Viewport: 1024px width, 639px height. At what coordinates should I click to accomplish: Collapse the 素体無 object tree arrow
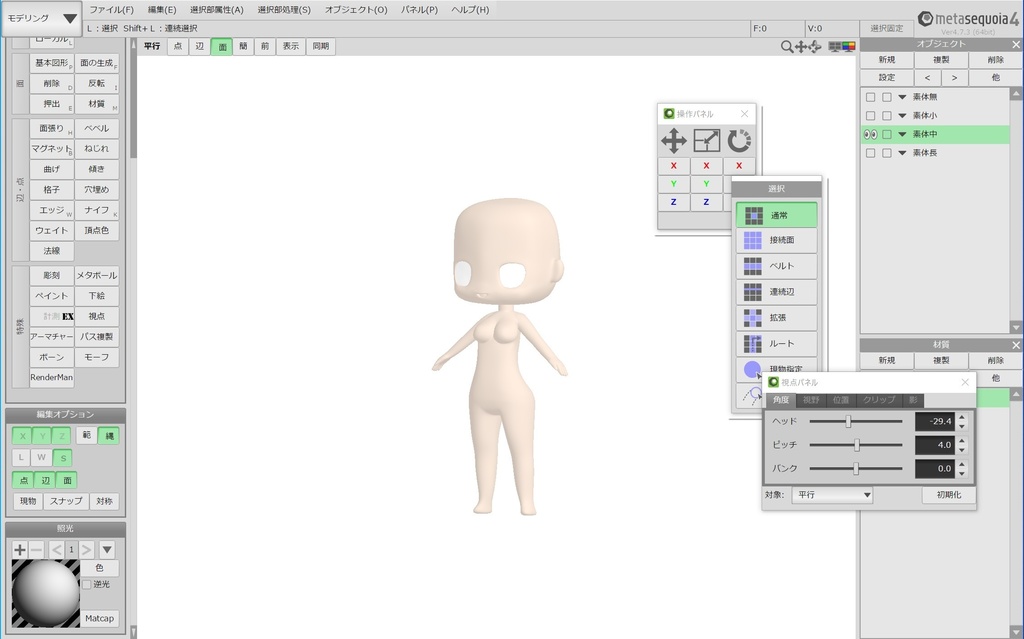click(903, 97)
